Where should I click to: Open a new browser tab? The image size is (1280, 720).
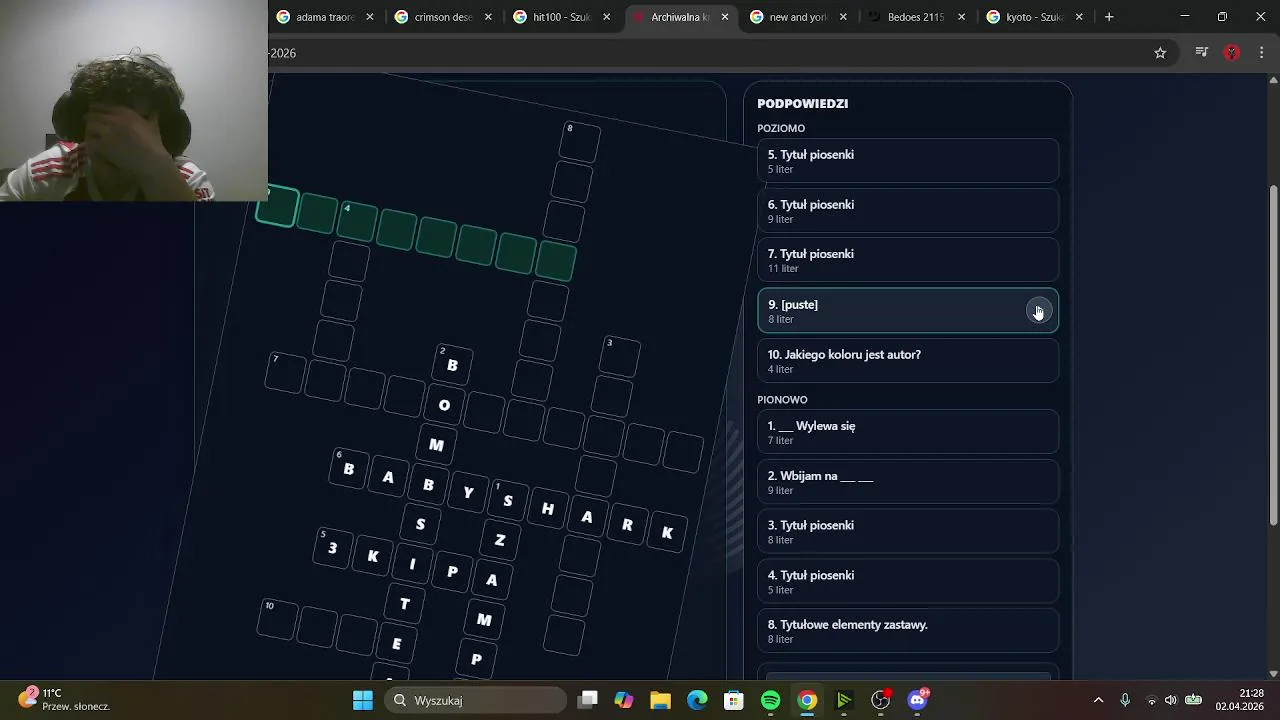[x=1109, y=17]
